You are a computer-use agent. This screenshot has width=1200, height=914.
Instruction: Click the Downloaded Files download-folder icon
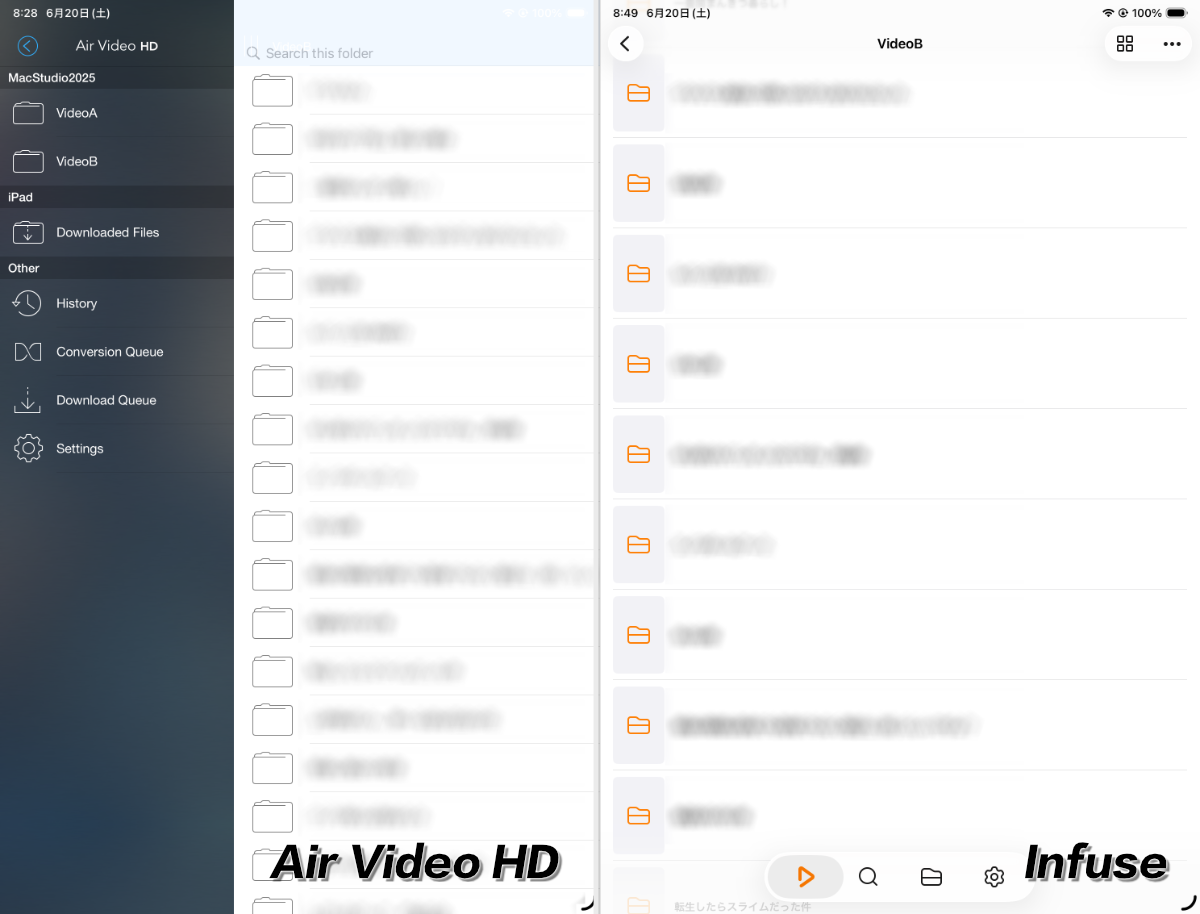point(28,232)
